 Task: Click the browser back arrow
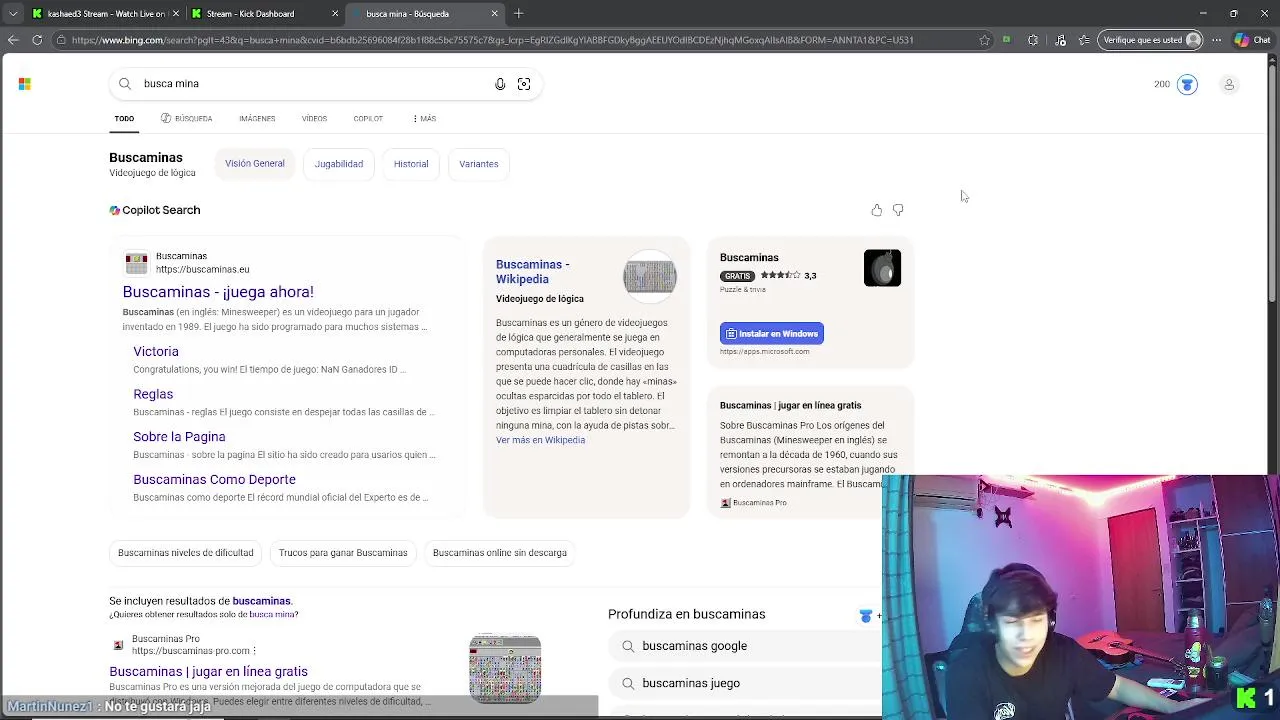13,40
